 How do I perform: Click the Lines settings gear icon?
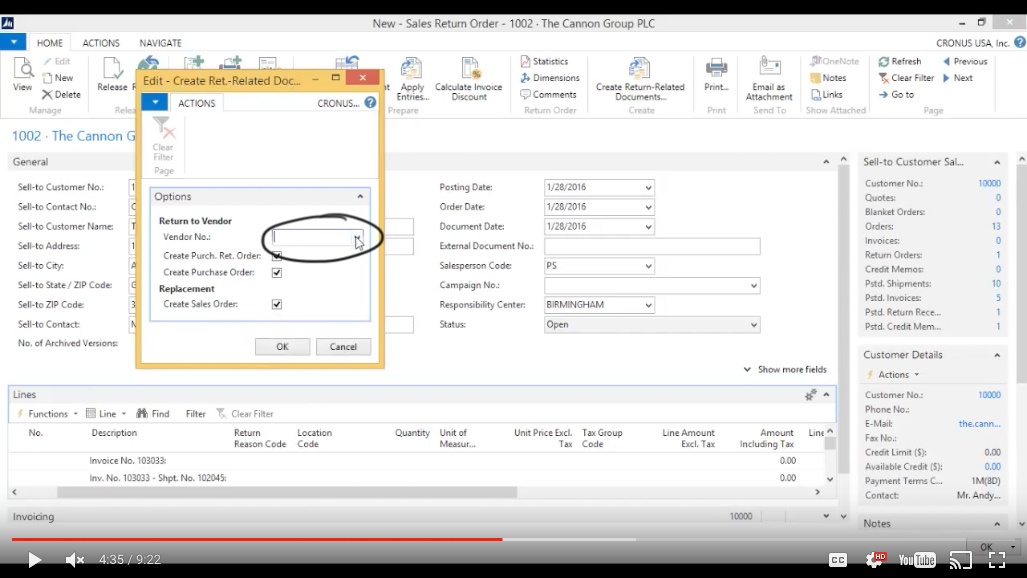pyautogui.click(x=811, y=395)
